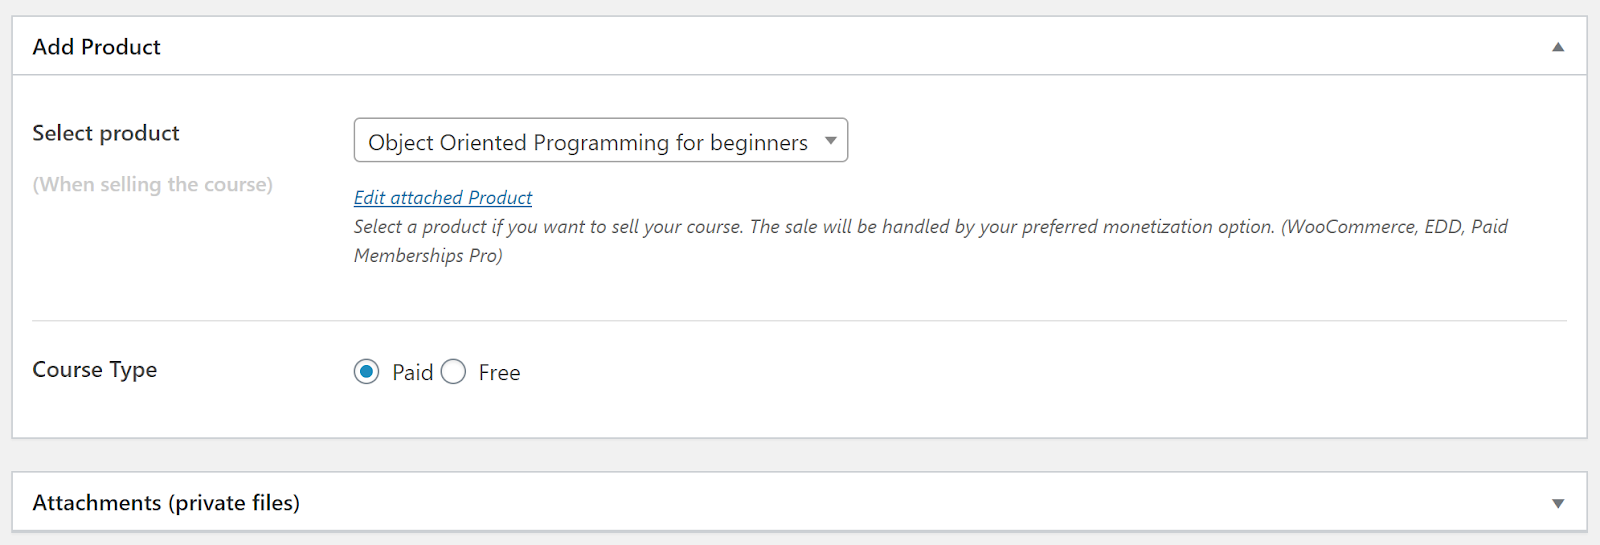Viewport: 1600px width, 545px height.
Task: Open the Edit attached Product link
Action: point(443,198)
